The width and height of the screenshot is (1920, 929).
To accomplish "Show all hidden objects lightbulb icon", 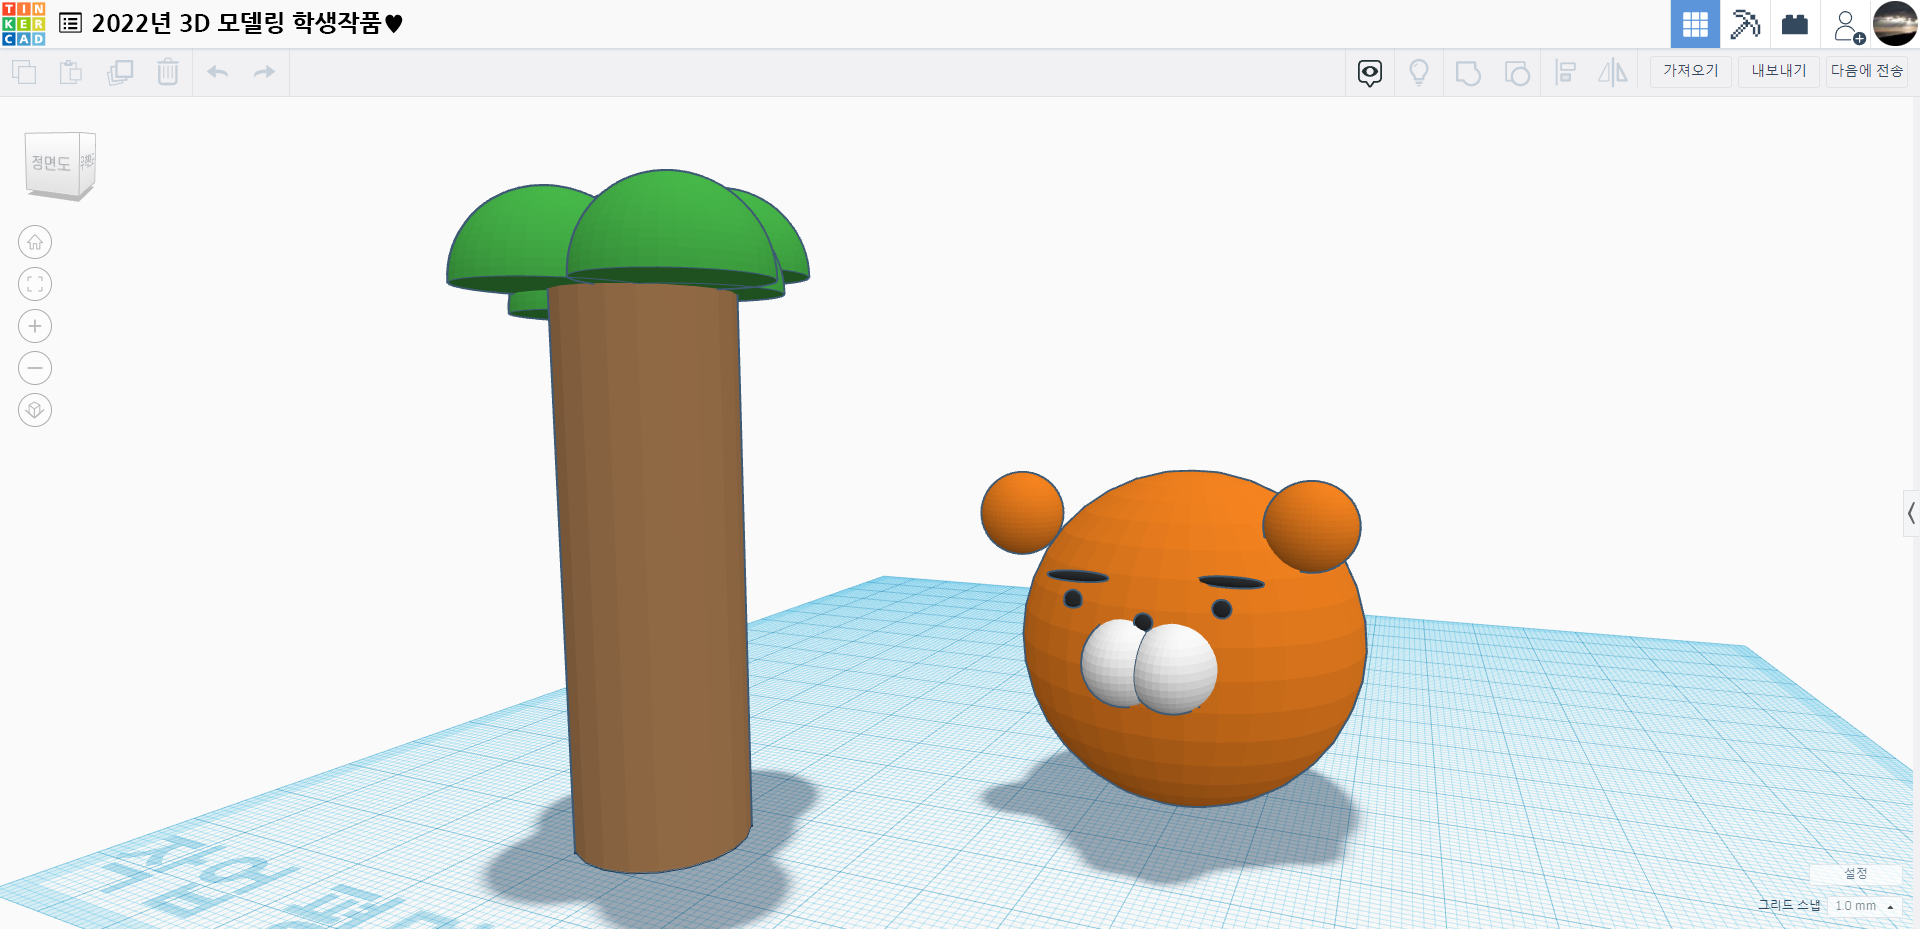I will coord(1419,73).
